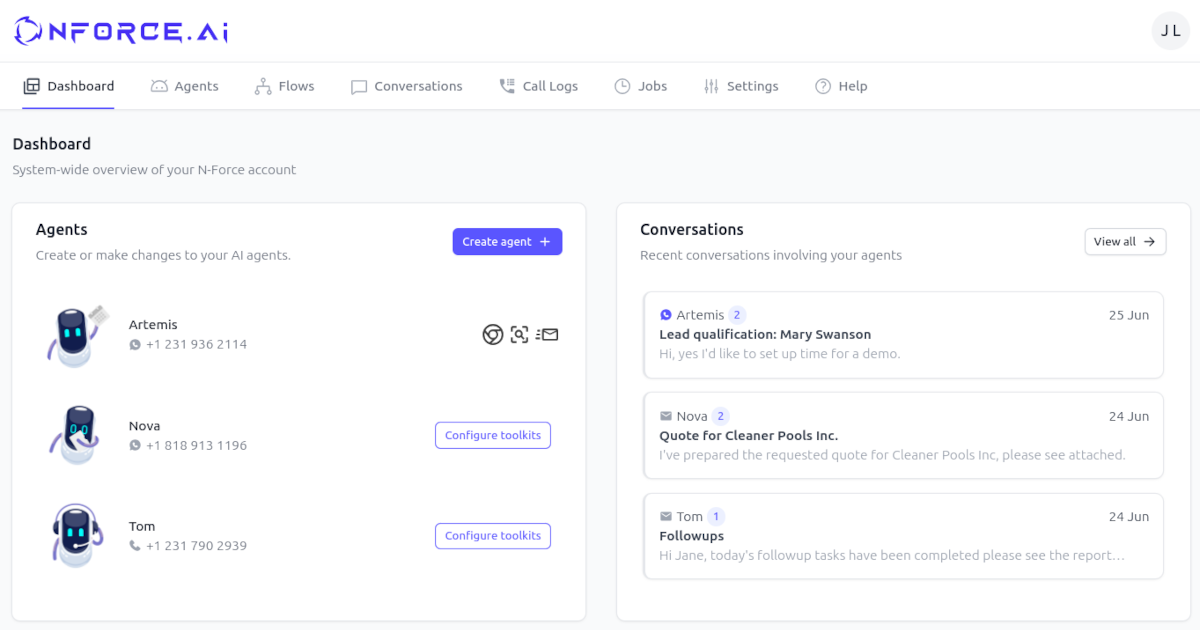This screenshot has width=1200, height=630.
Task: Configure toolkits for Nova
Action: tap(493, 435)
